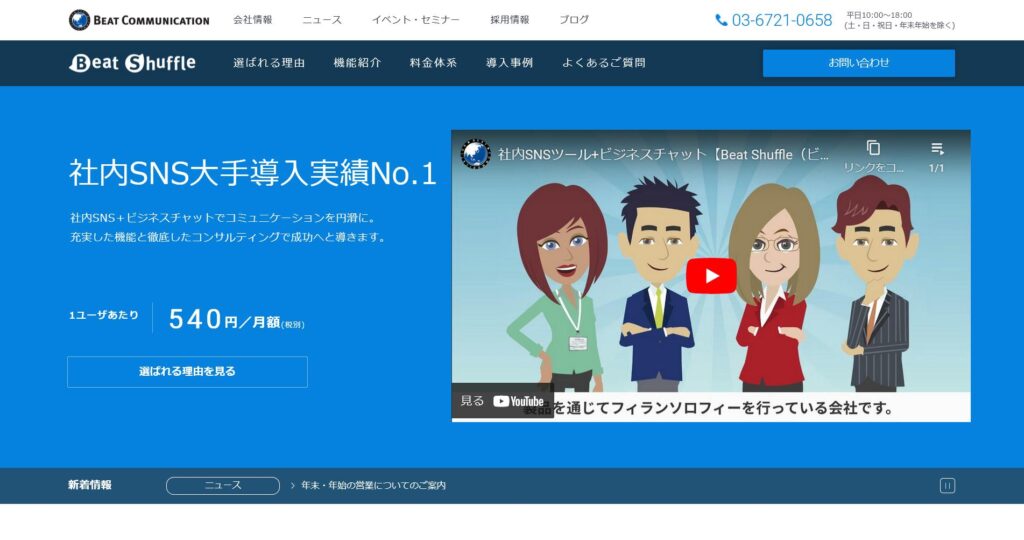Go to the ニュース top navigation link
The image size is (1024, 540).
pos(322,20)
